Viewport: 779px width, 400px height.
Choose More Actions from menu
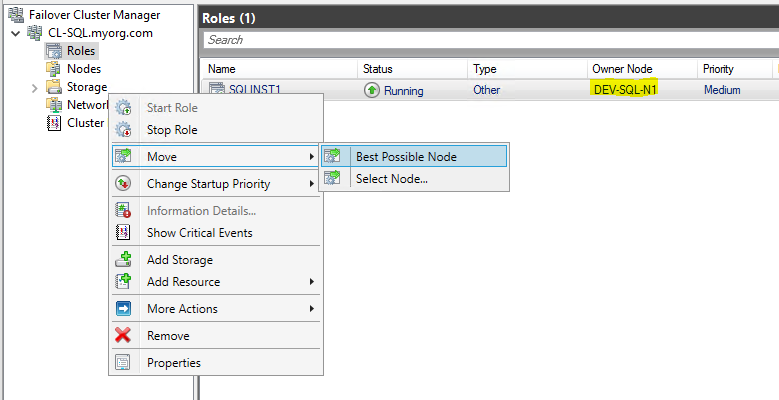pyautogui.click(x=216, y=309)
